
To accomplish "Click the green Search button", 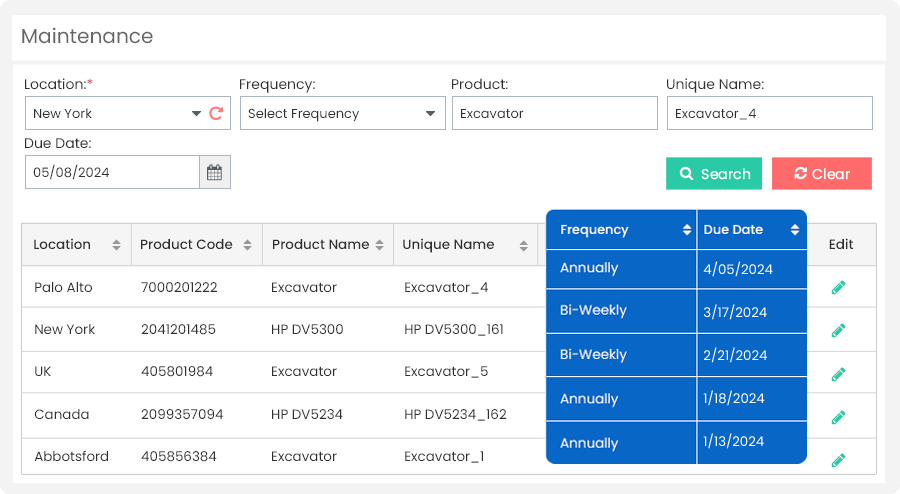I will [714, 174].
